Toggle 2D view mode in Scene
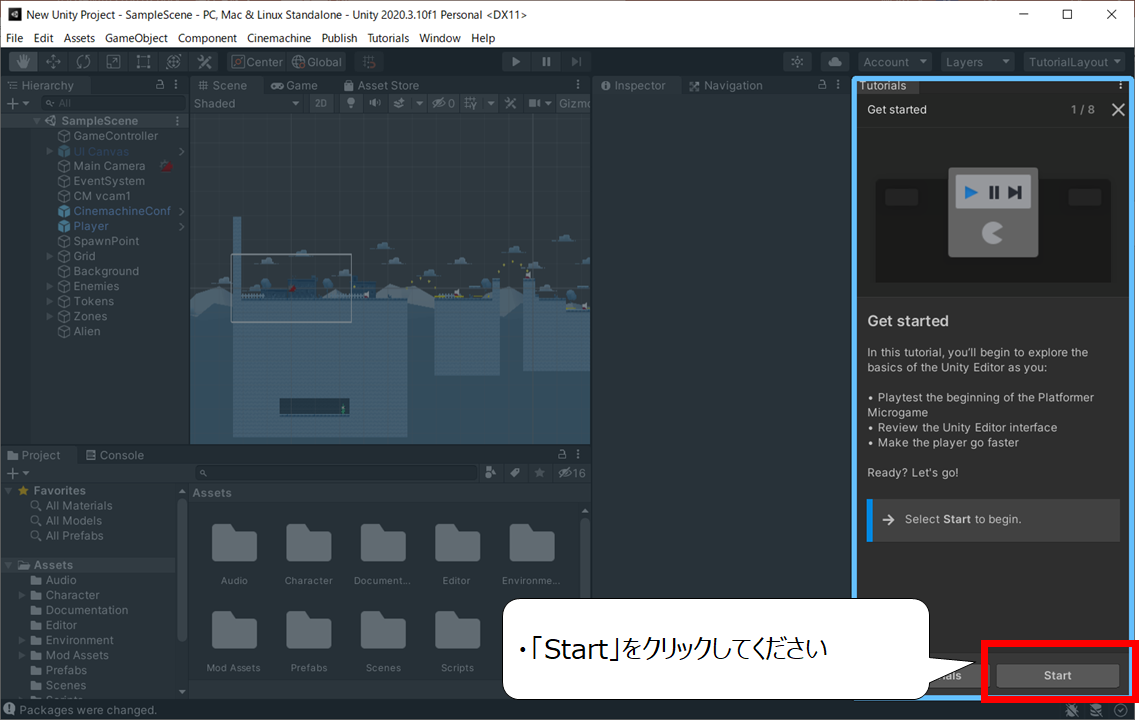Viewport: 1139px width, 720px height. coord(320,103)
